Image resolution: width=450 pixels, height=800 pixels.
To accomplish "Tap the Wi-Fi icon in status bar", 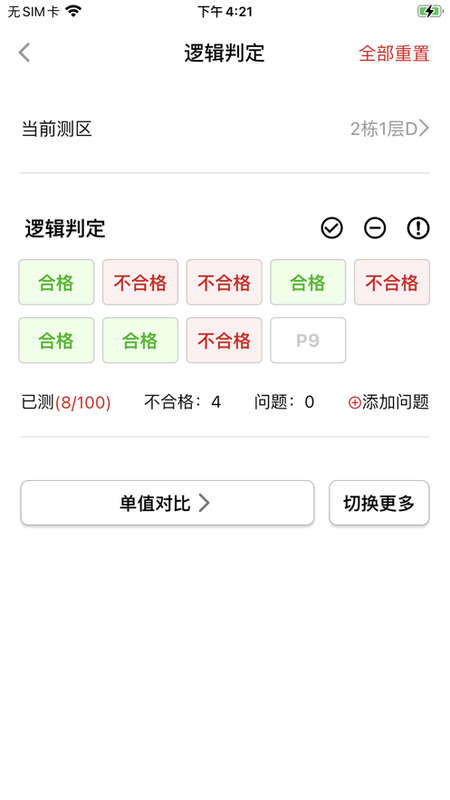I will coord(74,11).
